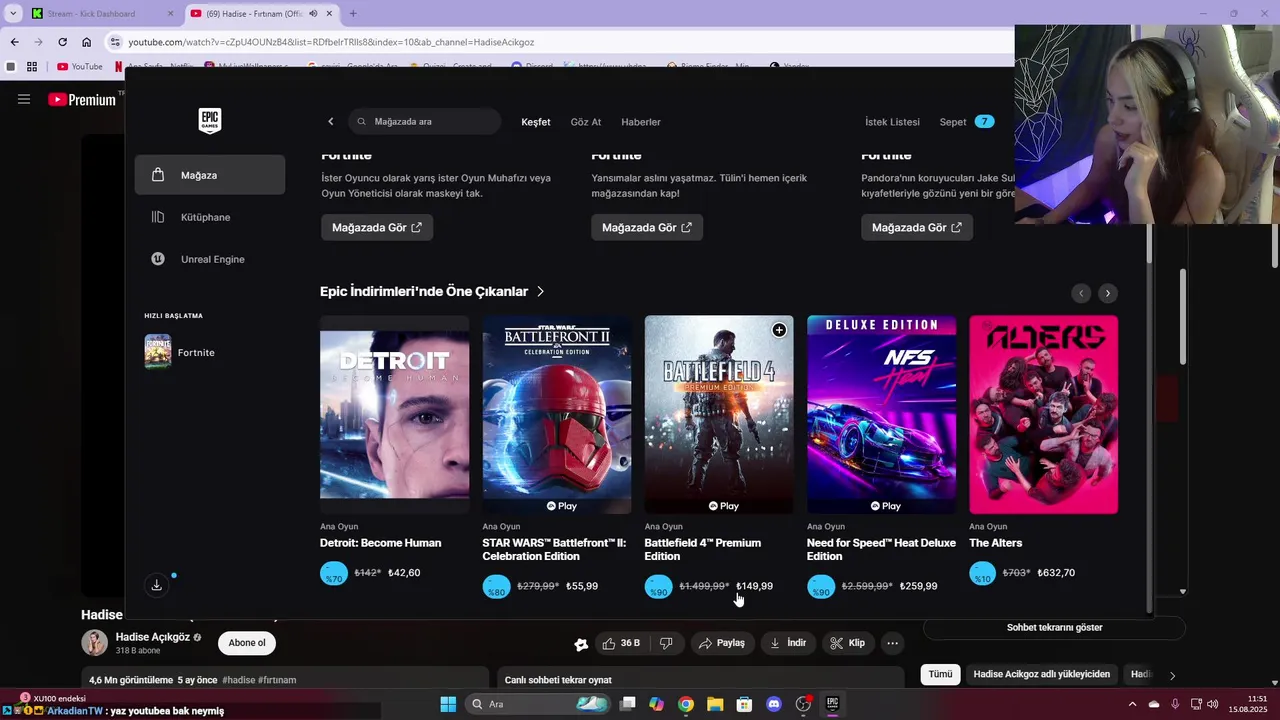This screenshot has width=1280, height=720.
Task: Click Paylaş share button
Action: (722, 643)
